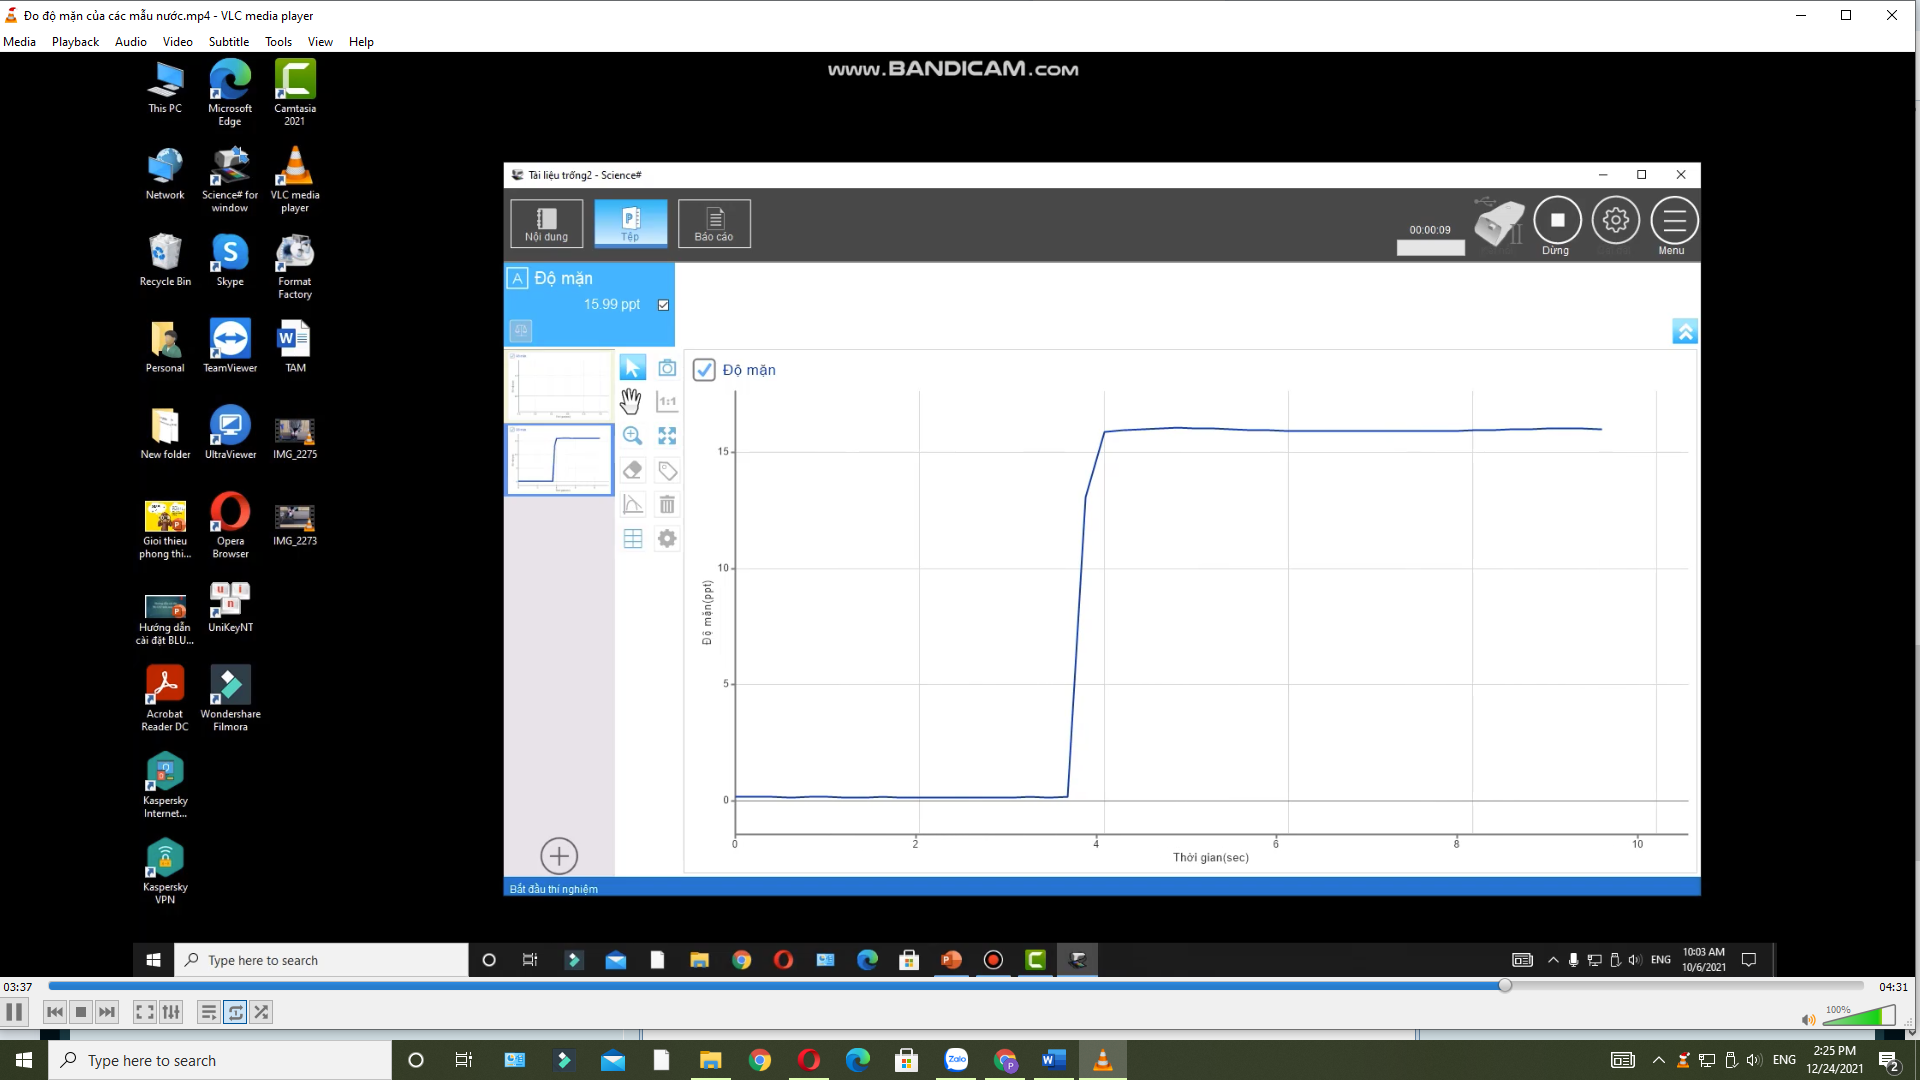Toggle VLC loop playback button
Image resolution: width=1920 pixels, height=1080 pixels.
(235, 1012)
